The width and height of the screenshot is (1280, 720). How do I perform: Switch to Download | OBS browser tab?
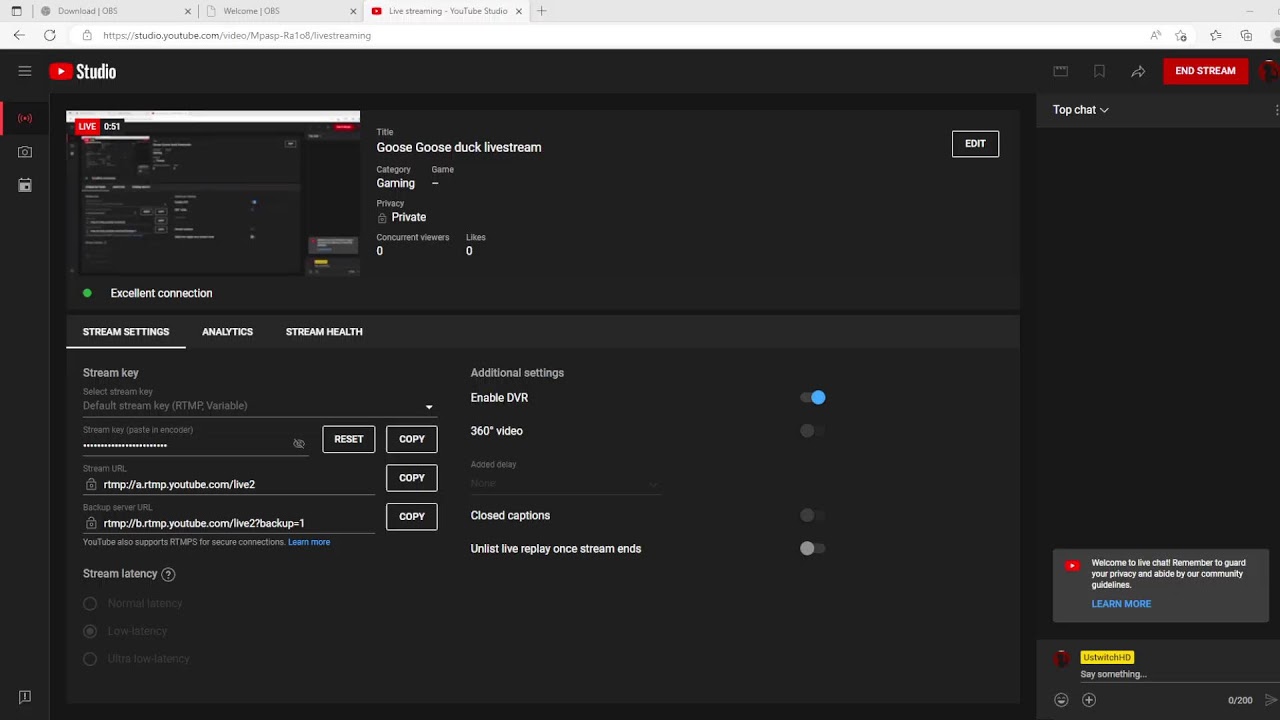(x=114, y=11)
